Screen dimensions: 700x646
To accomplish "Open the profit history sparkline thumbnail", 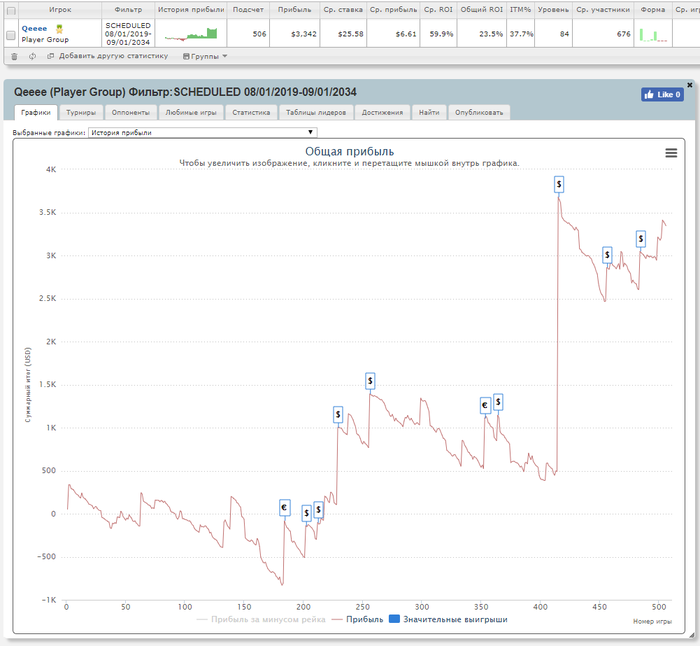I will pyautogui.click(x=191, y=34).
